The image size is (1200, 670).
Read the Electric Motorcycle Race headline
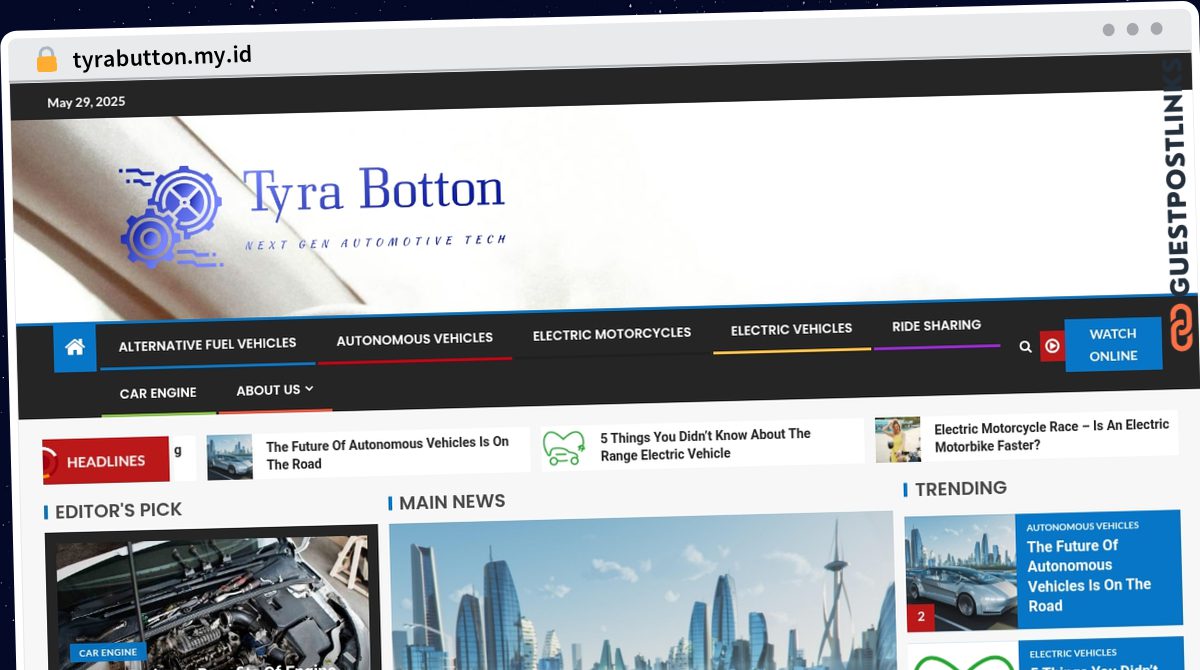point(1052,435)
